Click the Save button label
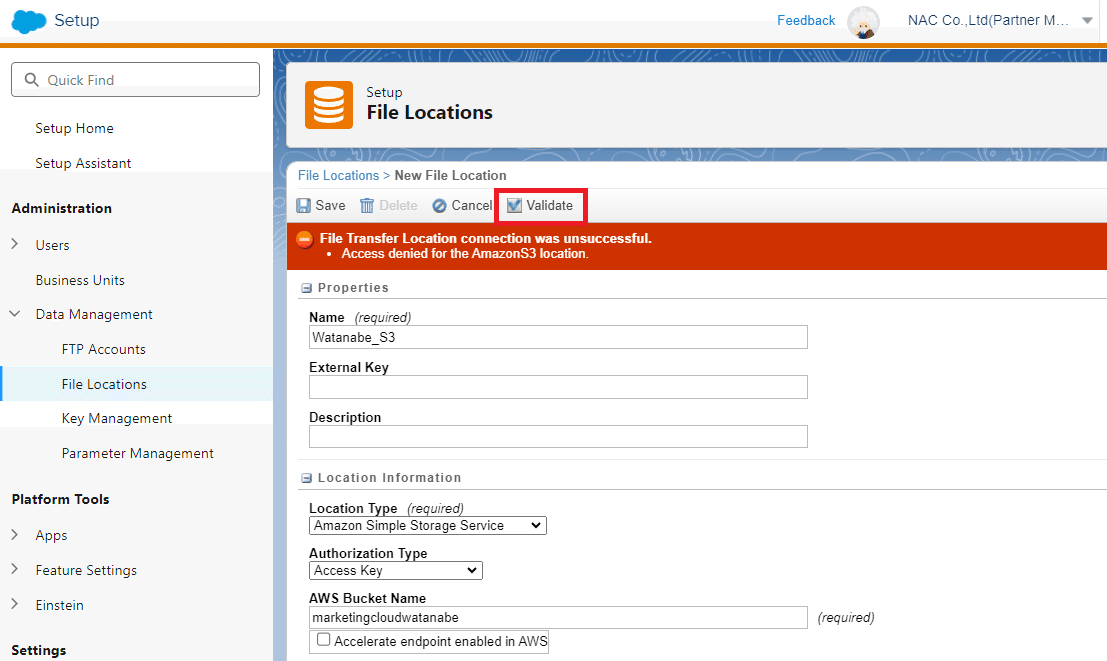The height and width of the screenshot is (661, 1107). 330,206
